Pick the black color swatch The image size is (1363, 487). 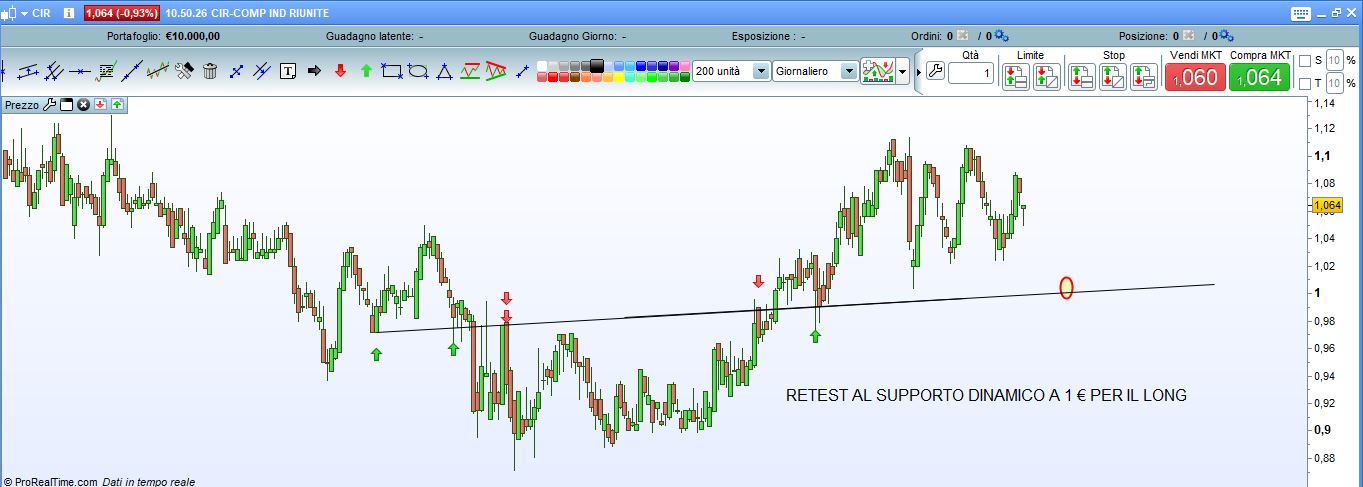point(597,65)
